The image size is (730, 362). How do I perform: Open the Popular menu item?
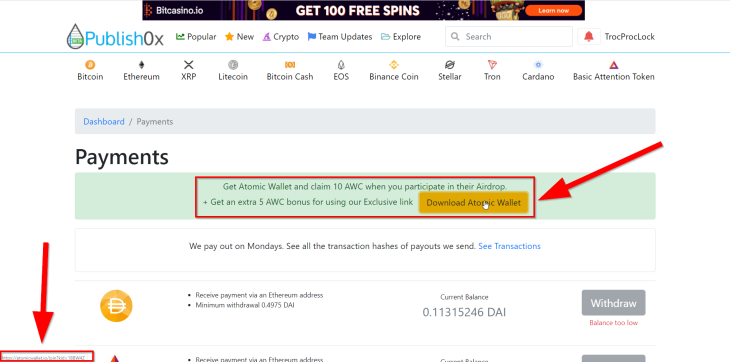coord(196,36)
